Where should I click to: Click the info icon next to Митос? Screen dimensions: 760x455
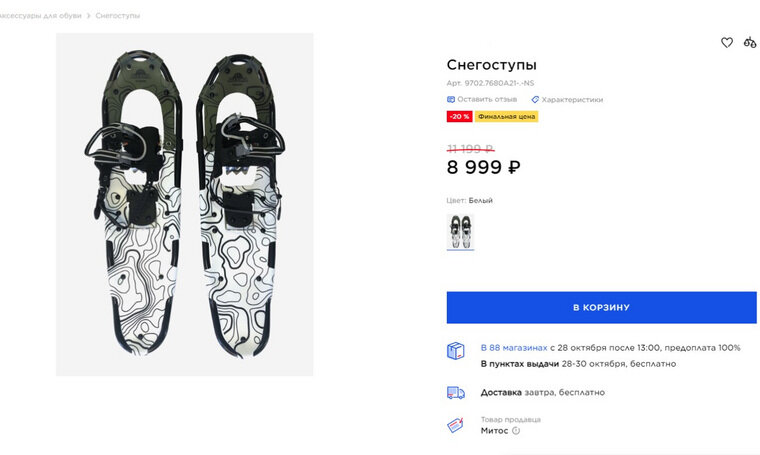(x=516, y=431)
